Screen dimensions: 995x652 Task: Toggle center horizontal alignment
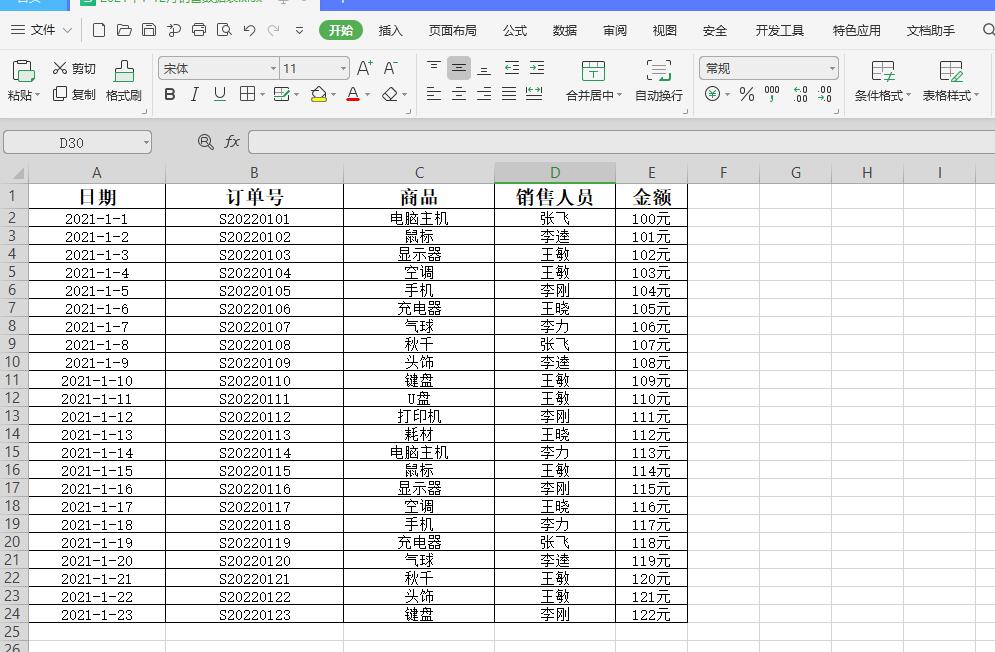[x=458, y=95]
